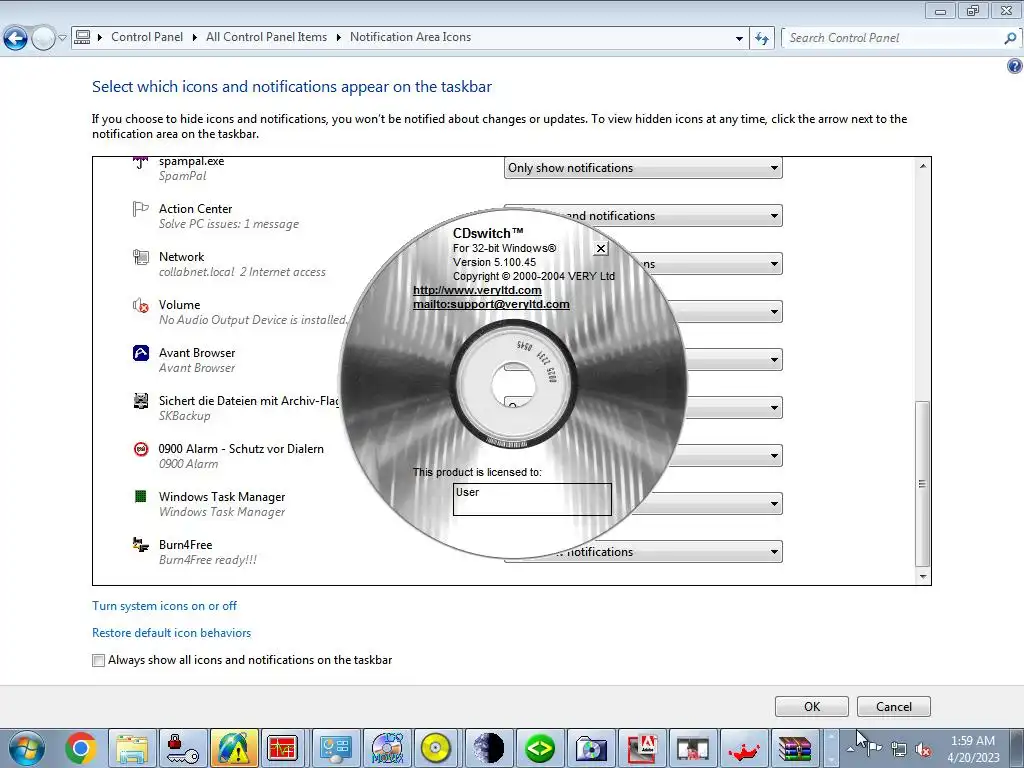Image resolution: width=1024 pixels, height=768 pixels.
Task: Click the licensed-to User field
Action: pyautogui.click(x=532, y=500)
